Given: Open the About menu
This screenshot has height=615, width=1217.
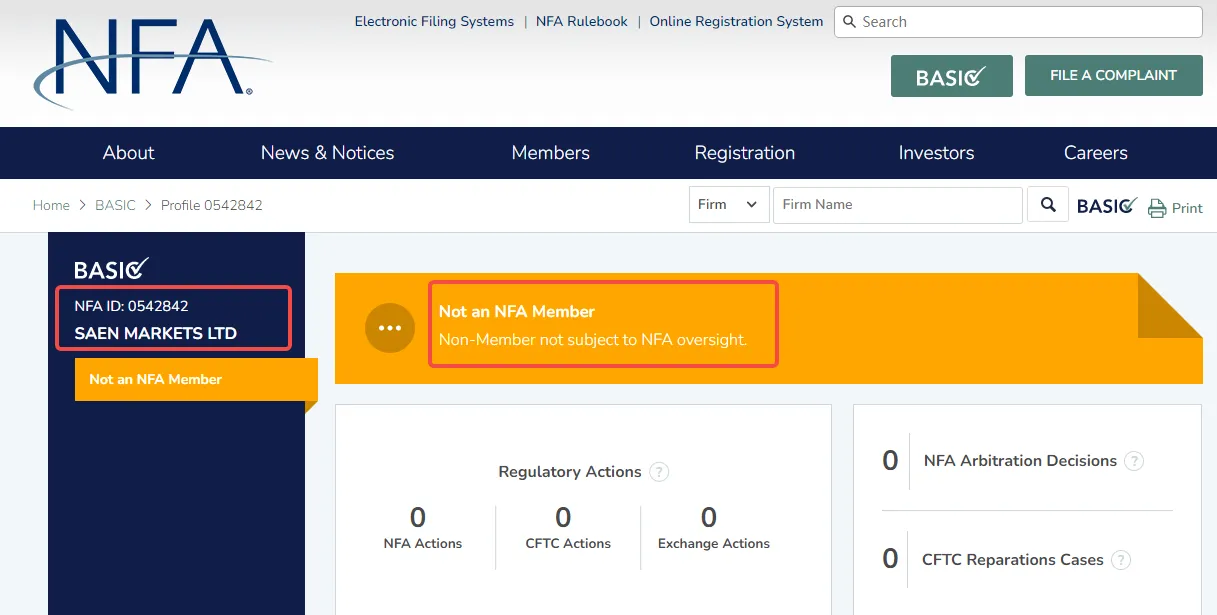Looking at the screenshot, I should tap(129, 153).
